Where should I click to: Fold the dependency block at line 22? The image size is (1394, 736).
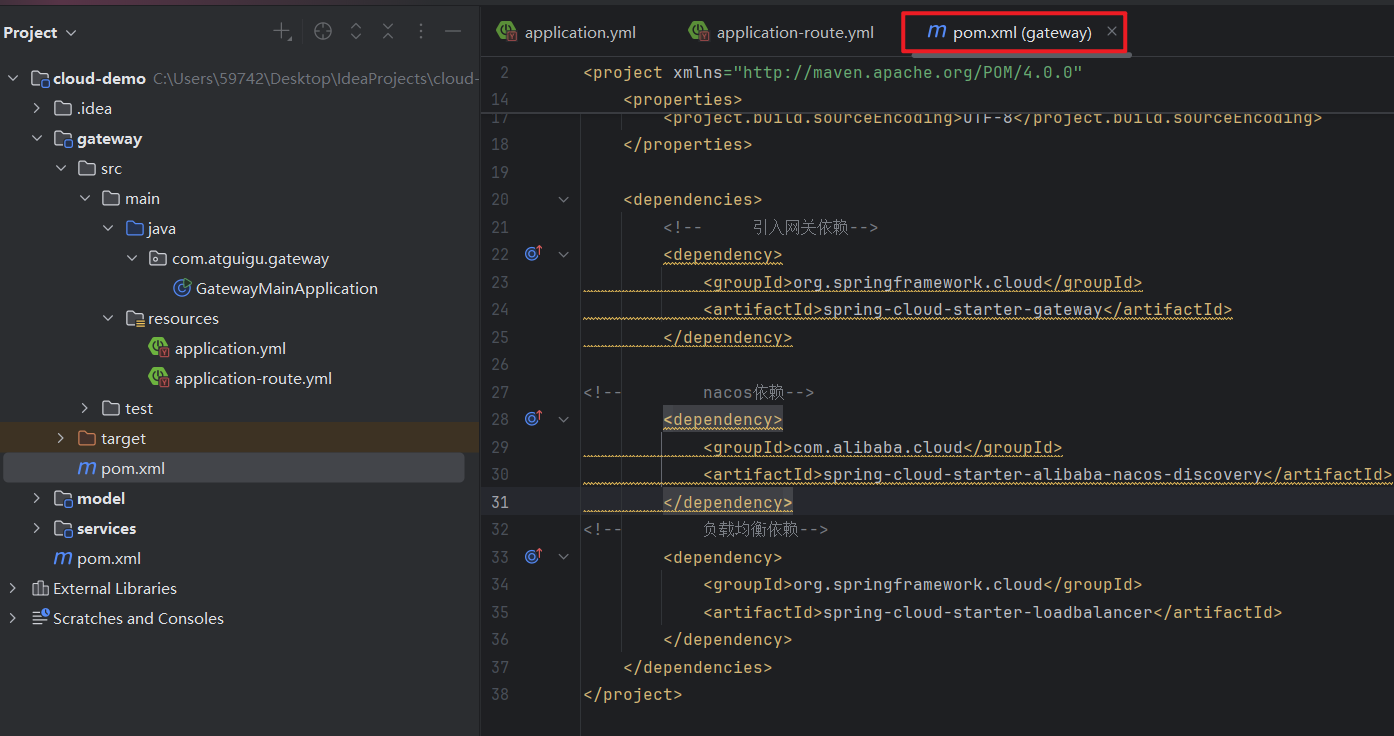[564, 254]
